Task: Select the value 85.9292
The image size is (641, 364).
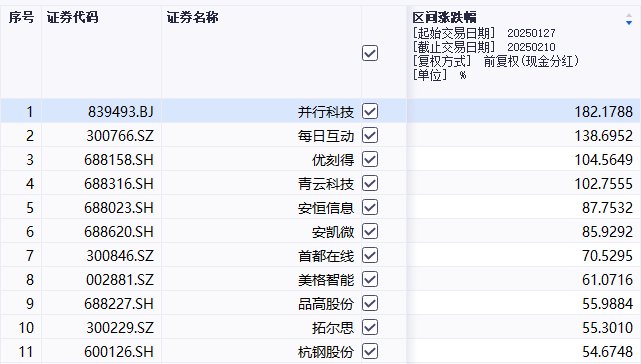Action: click(607, 232)
